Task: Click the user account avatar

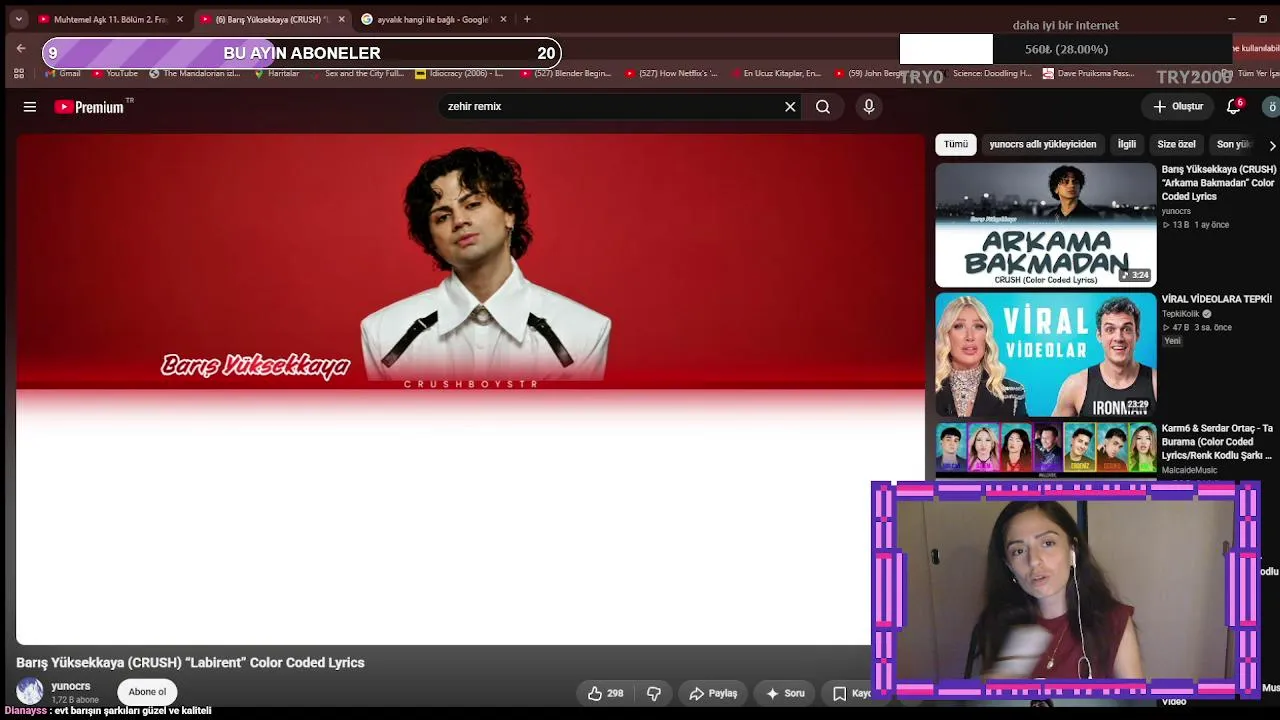Action: (1272, 107)
